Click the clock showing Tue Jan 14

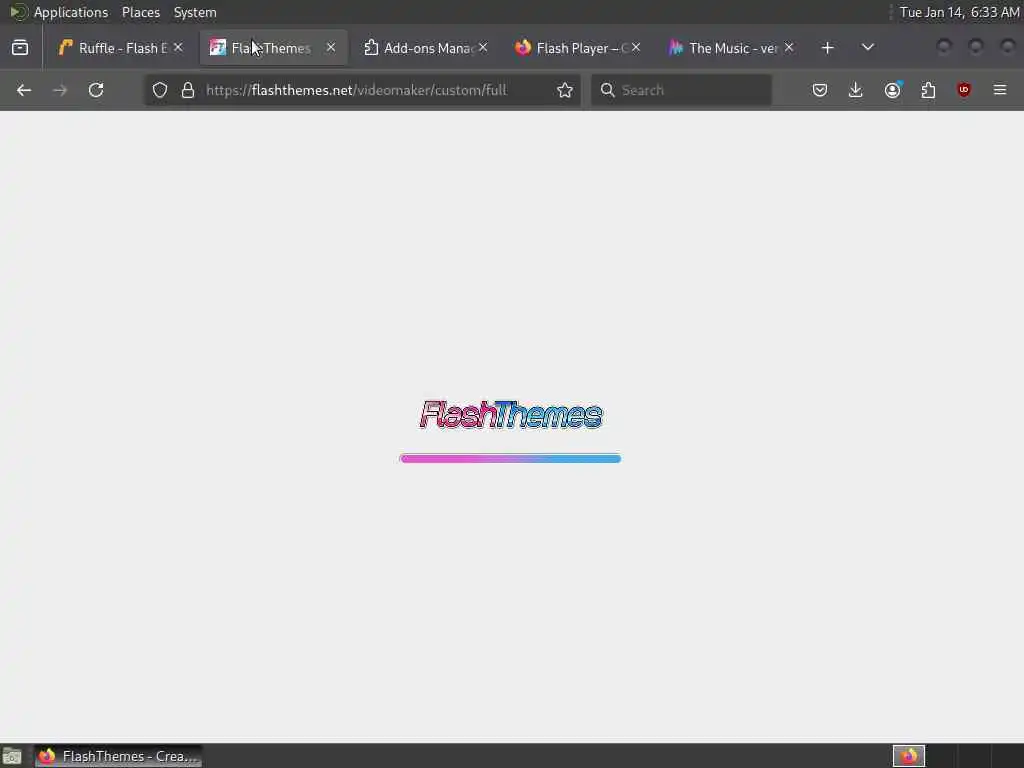point(959,12)
